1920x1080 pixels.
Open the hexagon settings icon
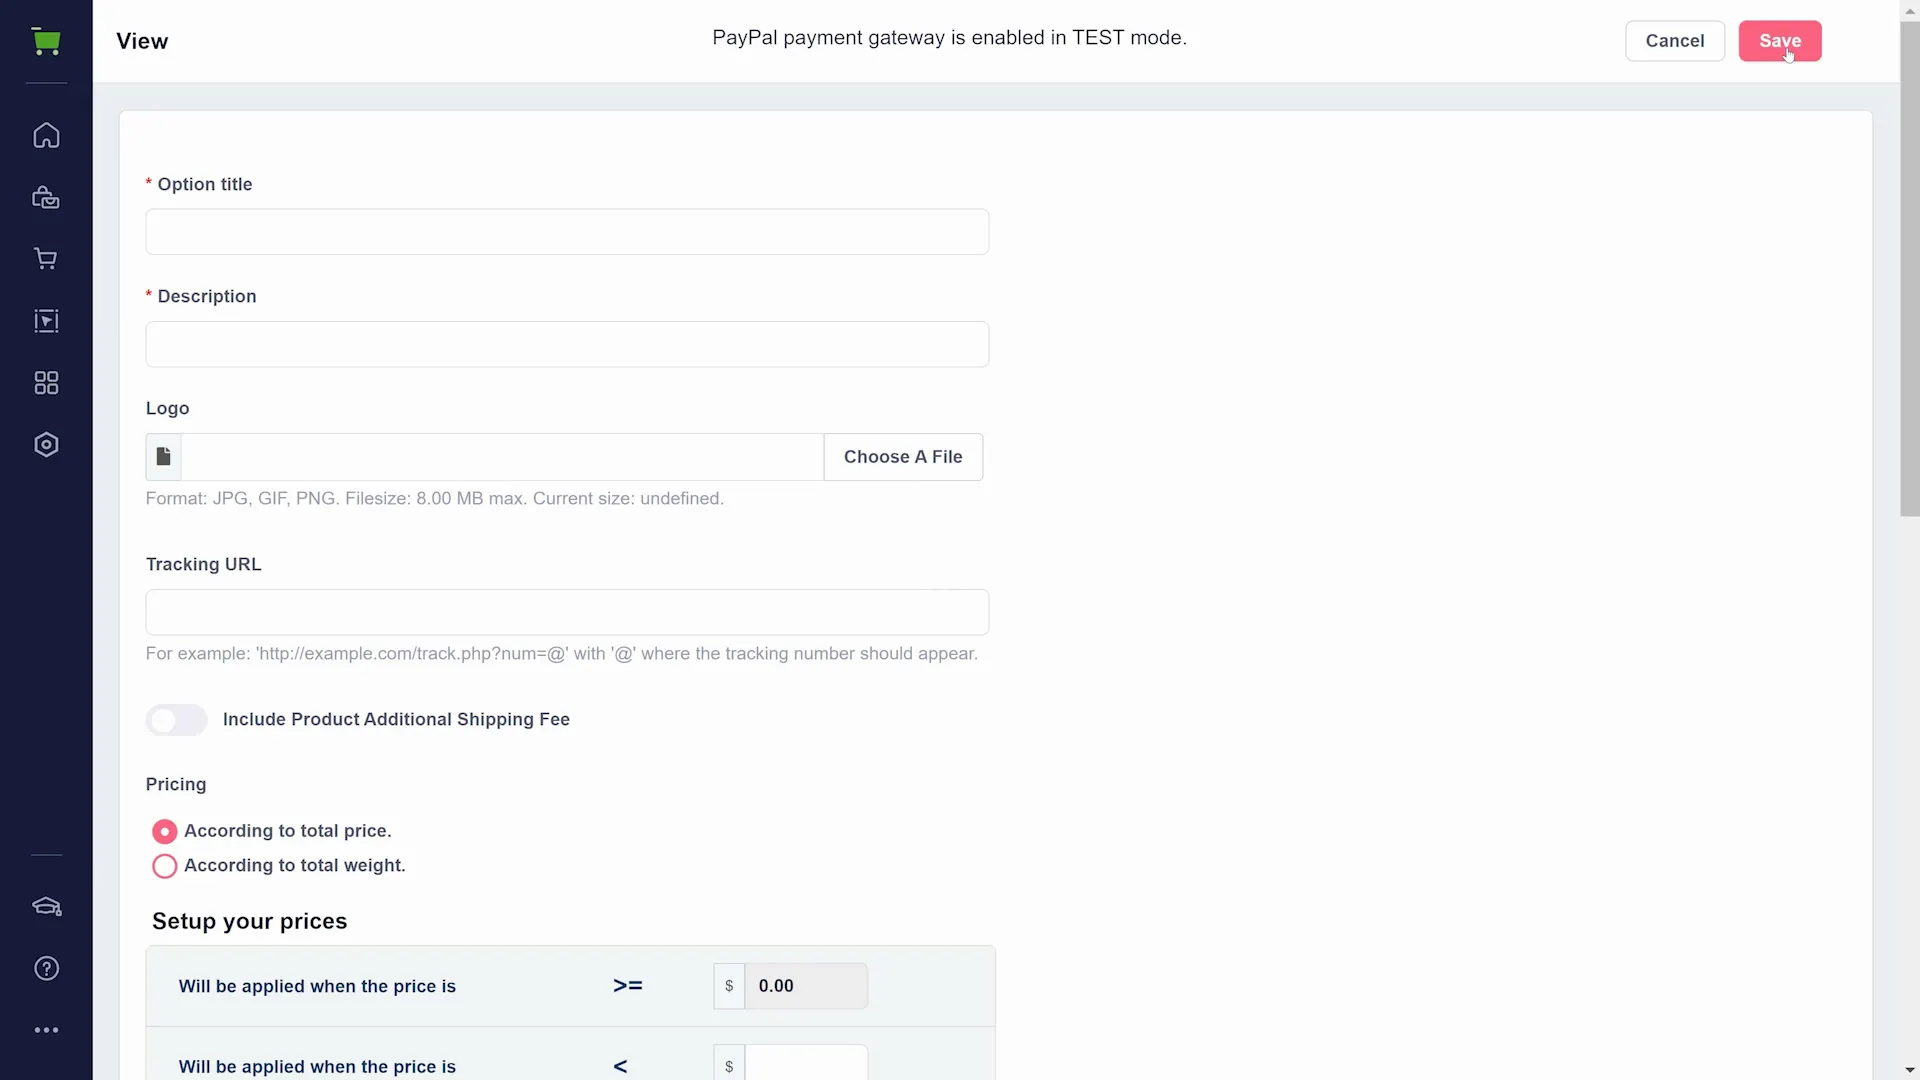point(46,445)
